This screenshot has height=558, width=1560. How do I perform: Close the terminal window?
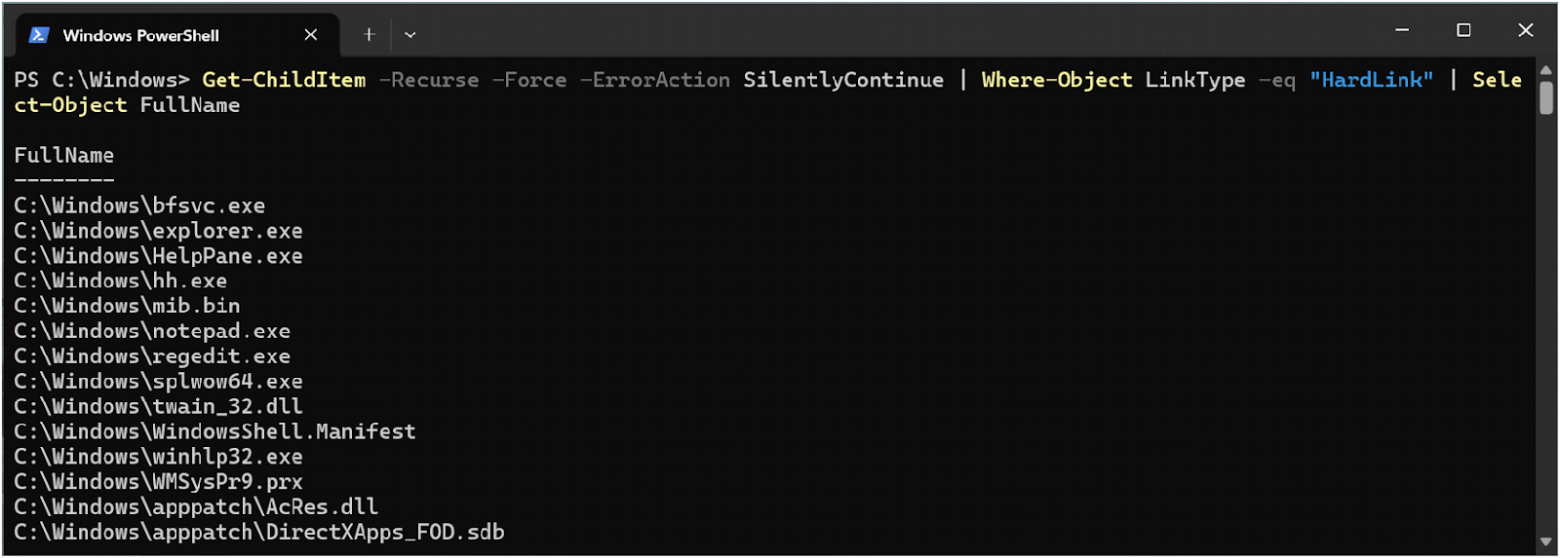point(1525,31)
